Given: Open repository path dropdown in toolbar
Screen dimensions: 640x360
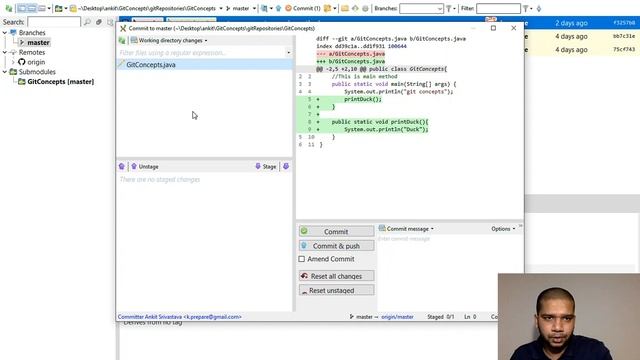Looking at the screenshot, I should [221, 8].
